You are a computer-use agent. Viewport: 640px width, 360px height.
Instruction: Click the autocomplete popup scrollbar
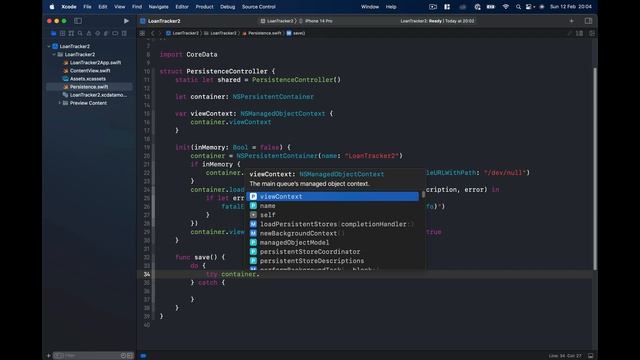(423, 195)
